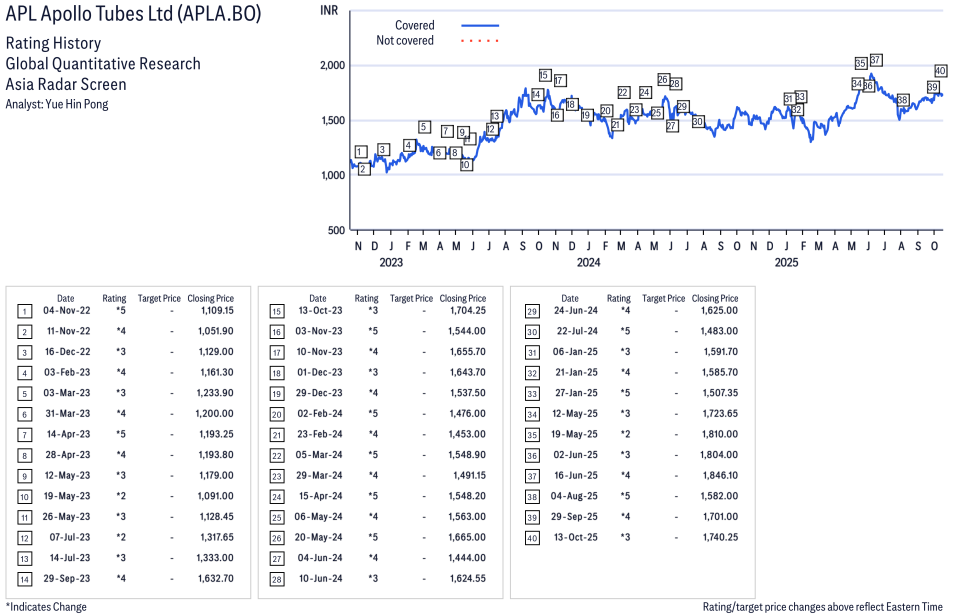Click the Rating column header in first table
This screenshot has width=954, height=614.
[114, 298]
